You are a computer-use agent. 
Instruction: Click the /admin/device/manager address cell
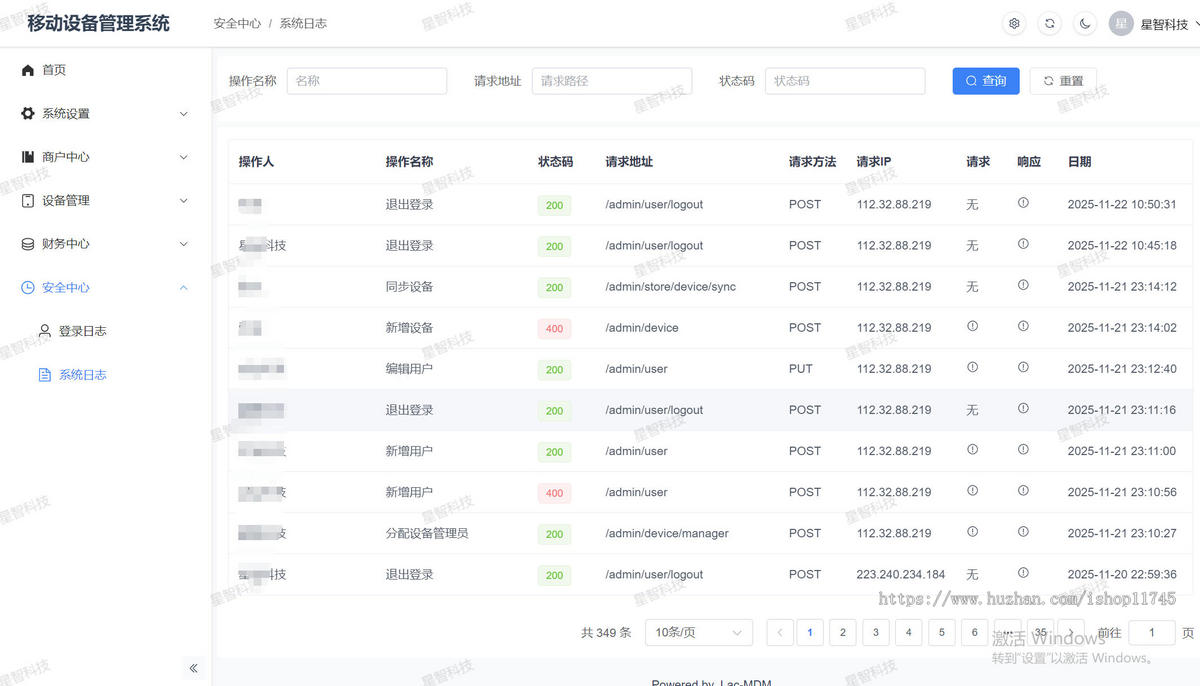(x=667, y=534)
